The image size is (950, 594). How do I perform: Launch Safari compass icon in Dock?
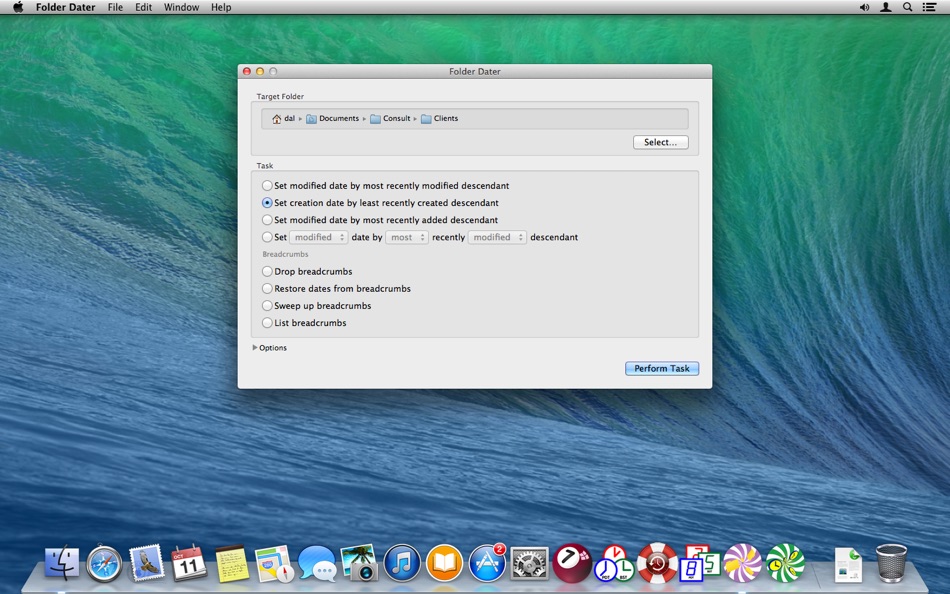tap(104, 564)
